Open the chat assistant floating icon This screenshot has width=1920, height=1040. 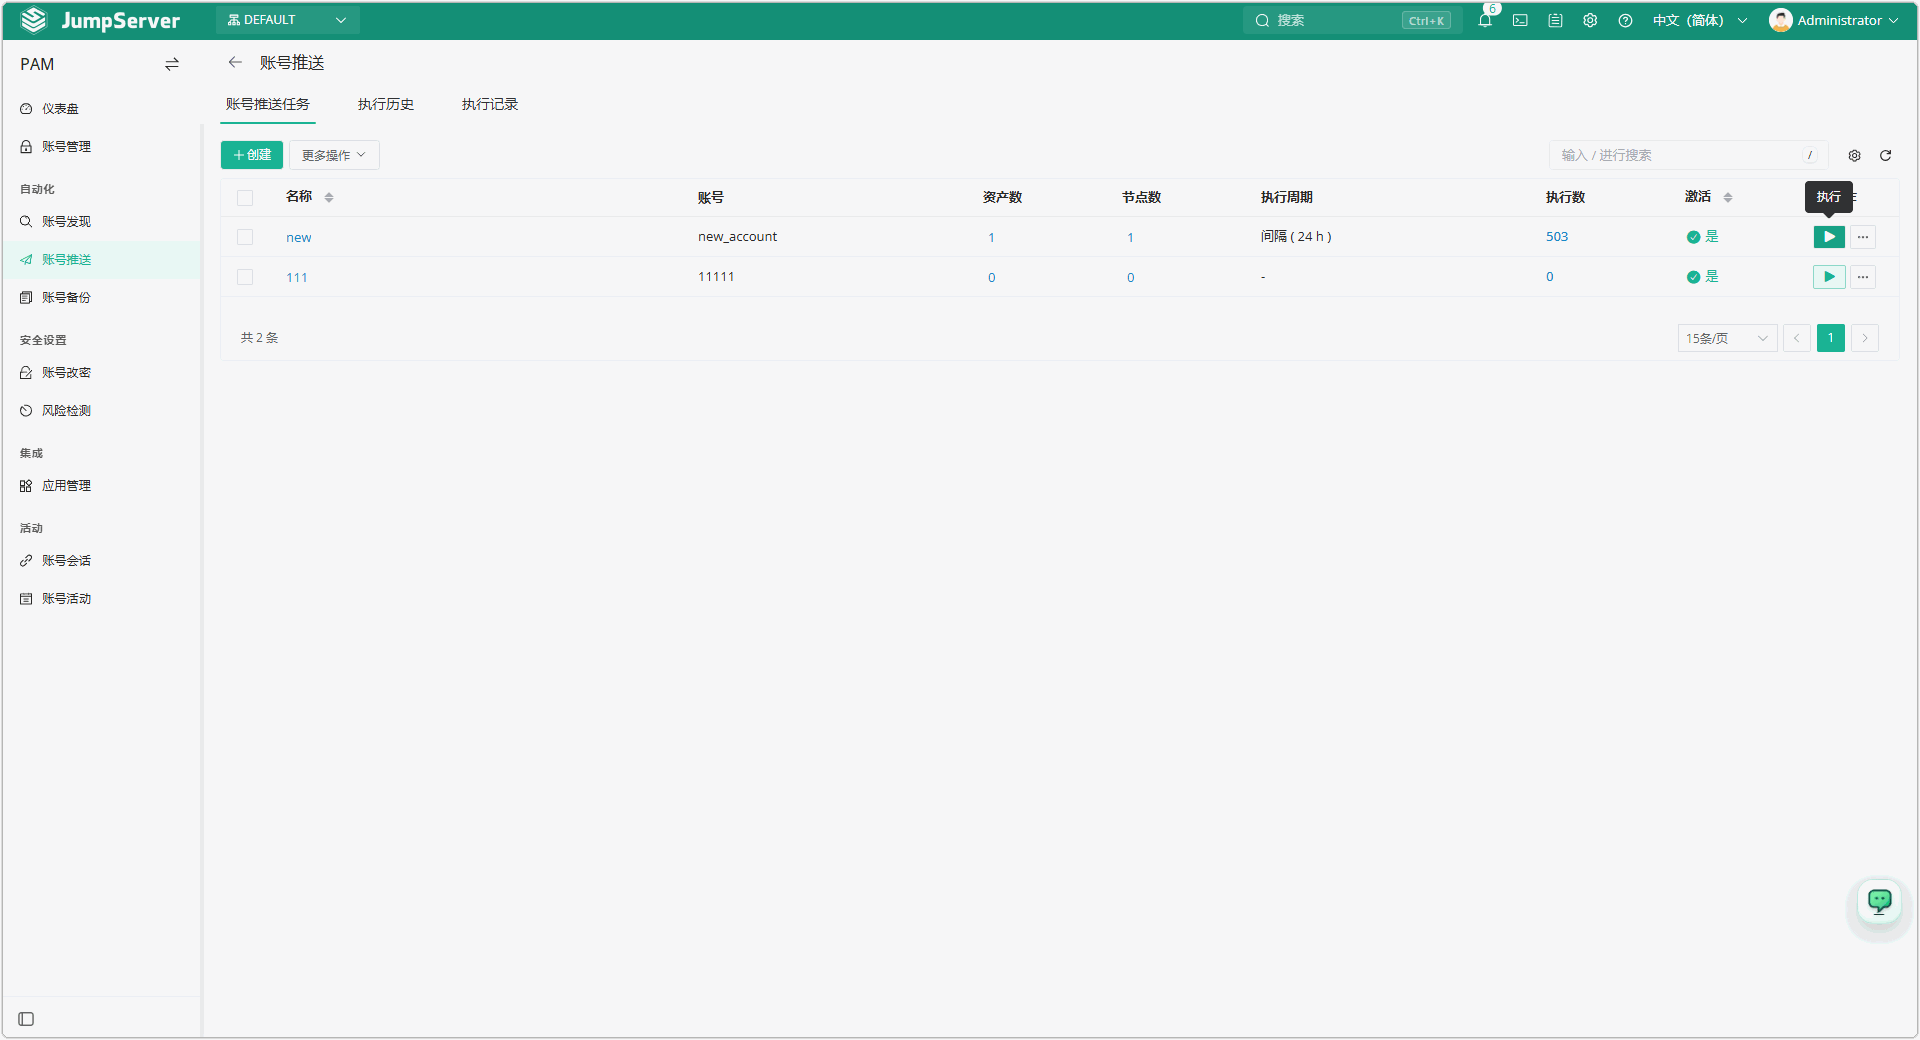pyautogui.click(x=1880, y=902)
